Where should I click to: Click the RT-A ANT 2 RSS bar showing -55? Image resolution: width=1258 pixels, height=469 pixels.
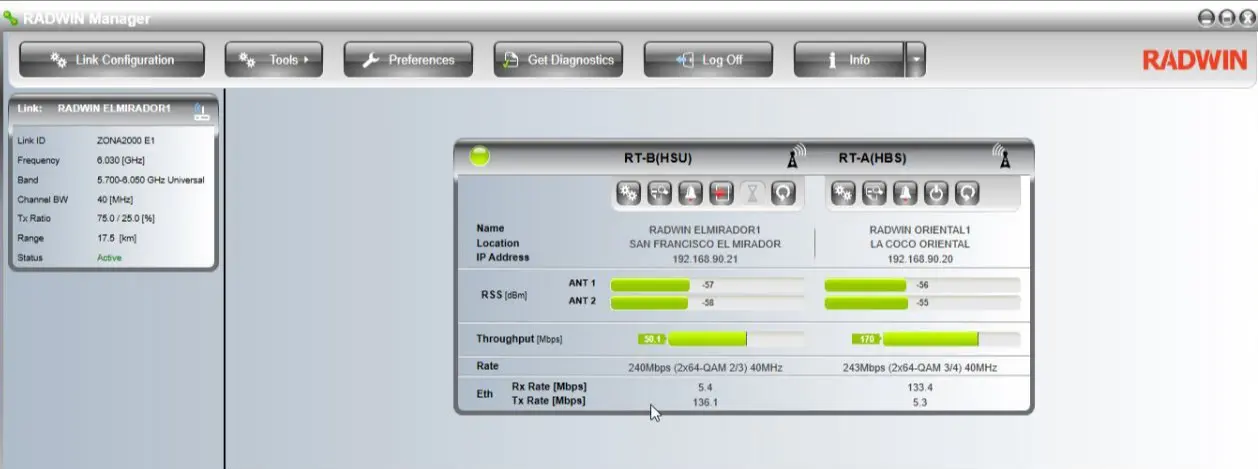(922, 302)
